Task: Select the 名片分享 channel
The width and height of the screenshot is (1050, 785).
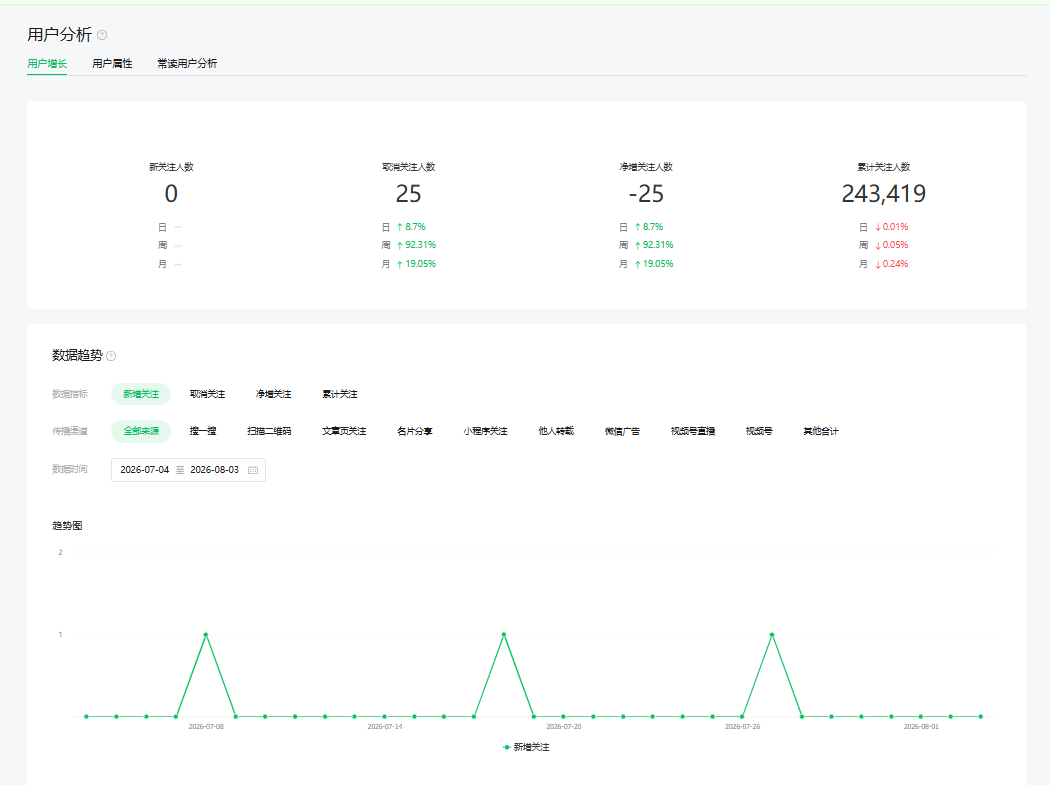Action: pyautogui.click(x=415, y=431)
